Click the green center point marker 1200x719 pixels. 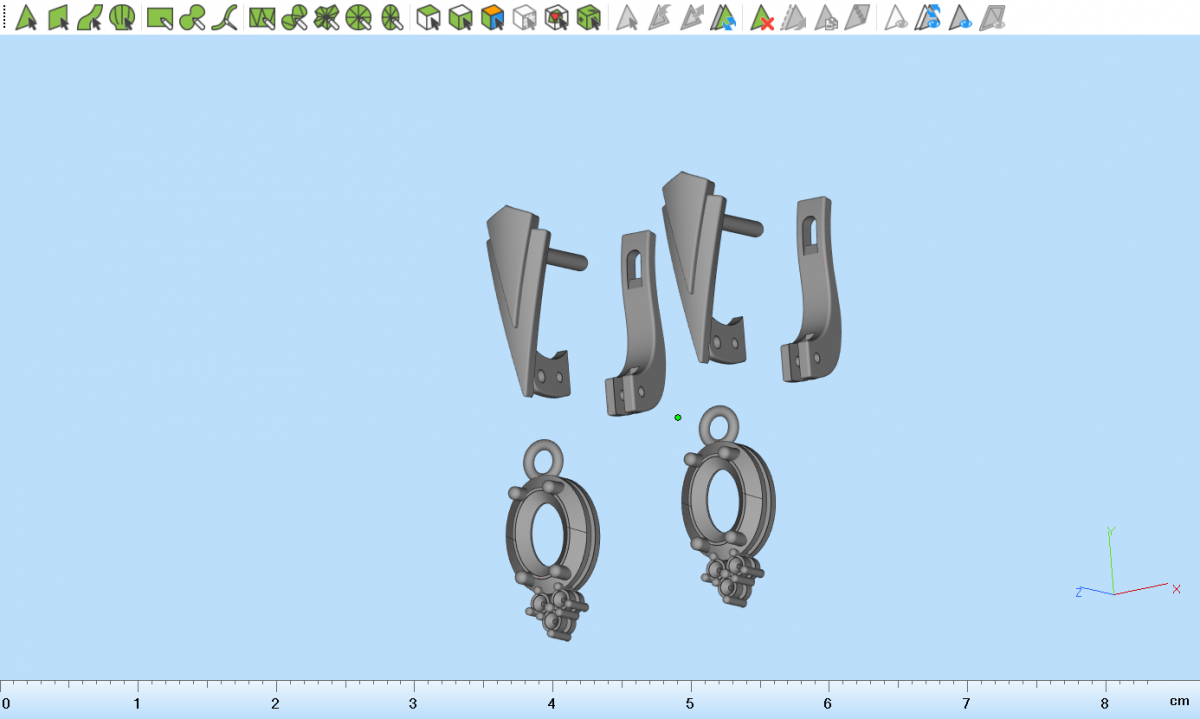coord(678,417)
